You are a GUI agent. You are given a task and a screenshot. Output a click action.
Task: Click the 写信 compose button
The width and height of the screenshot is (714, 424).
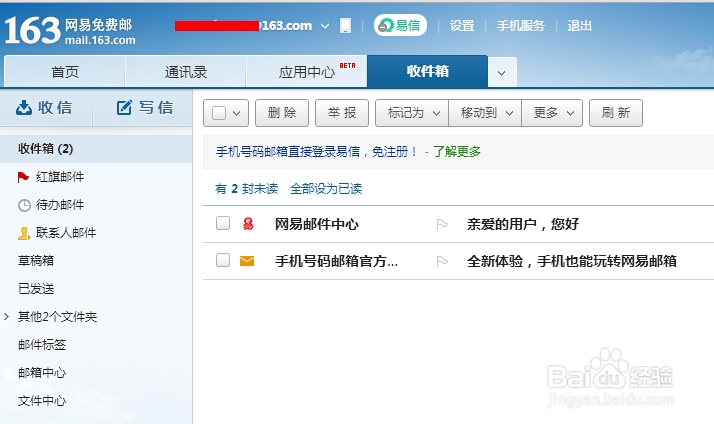(x=143, y=107)
